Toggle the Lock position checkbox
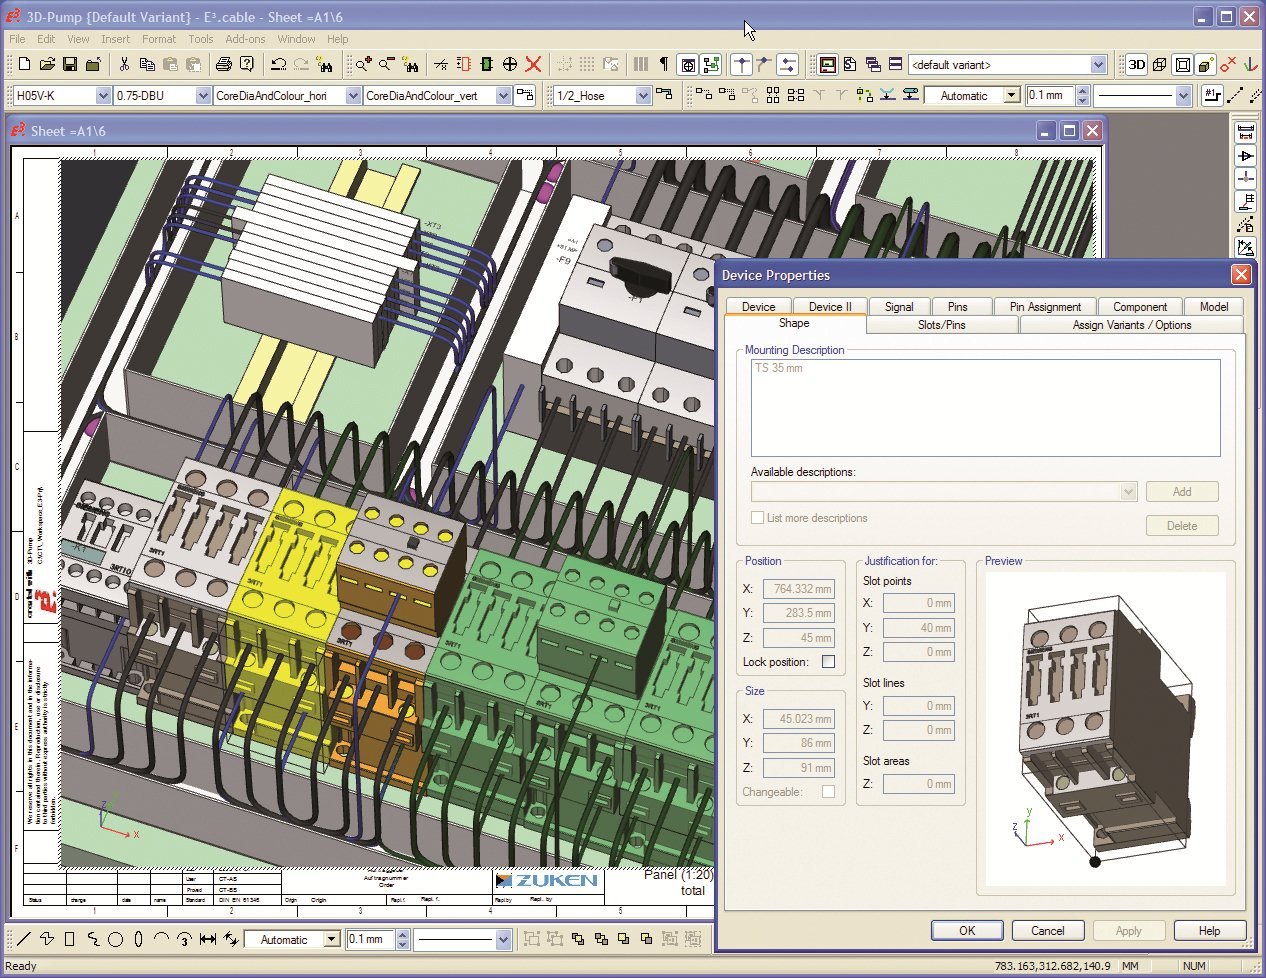The width and height of the screenshot is (1266, 978). tap(828, 662)
